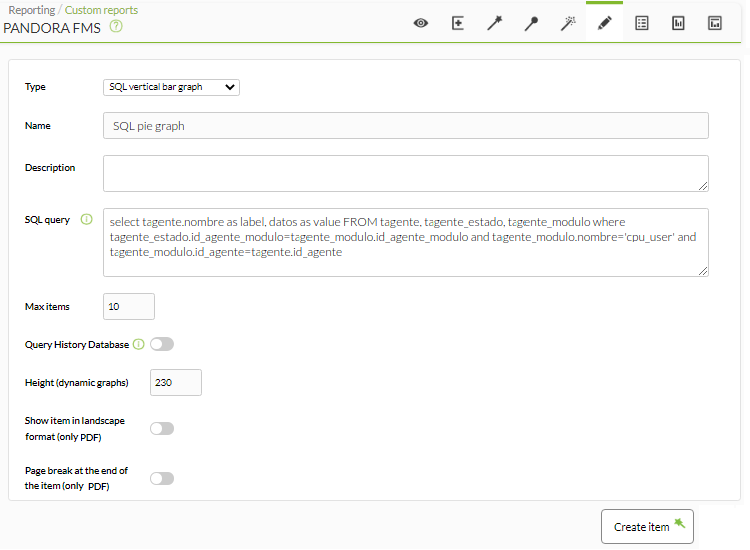
Task: Click the Name input field
Action: tap(406, 126)
